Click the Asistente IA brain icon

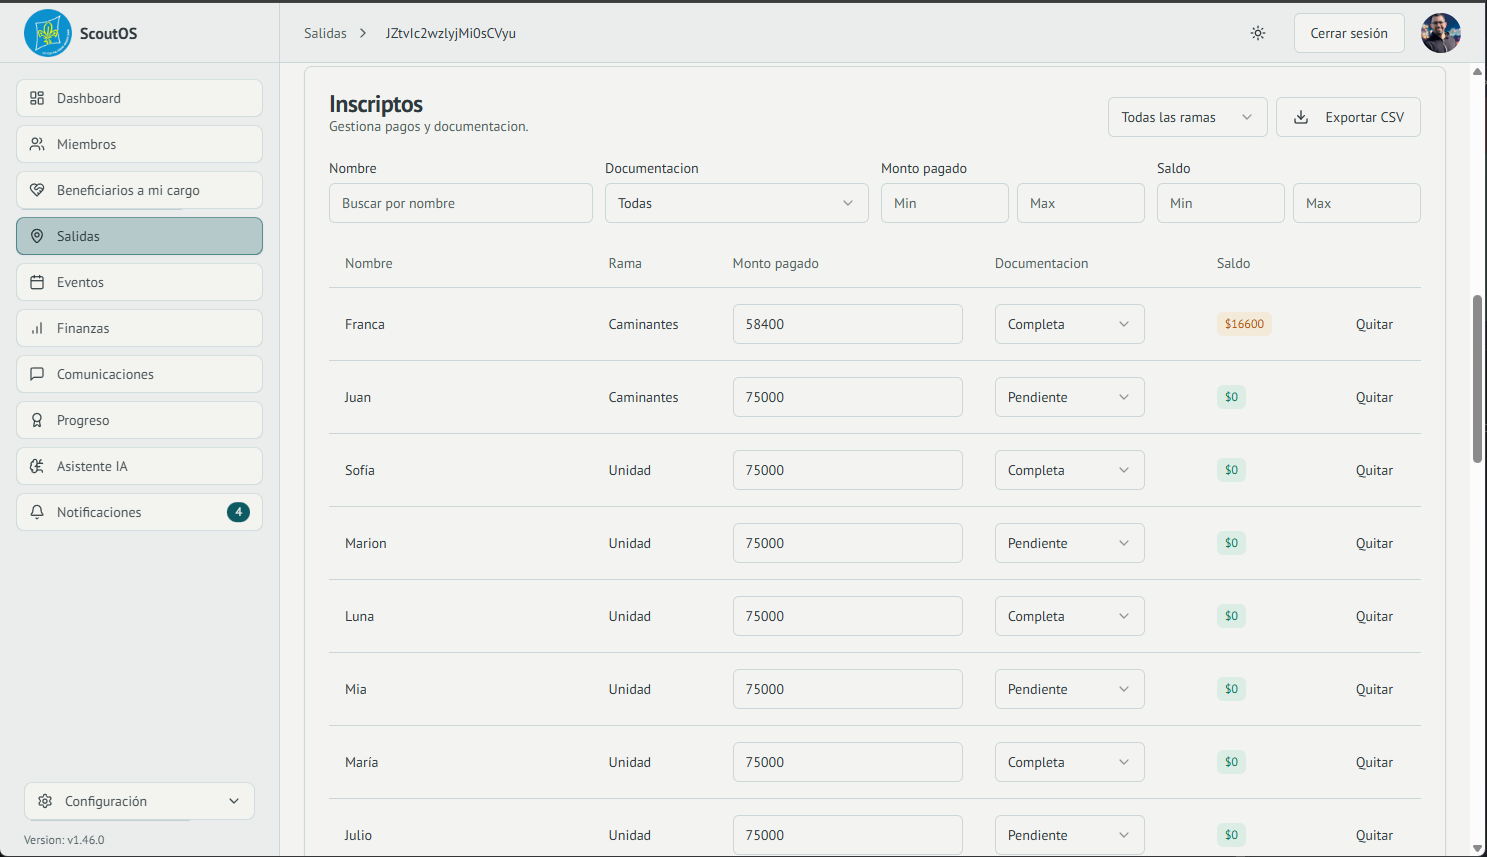tap(37, 466)
